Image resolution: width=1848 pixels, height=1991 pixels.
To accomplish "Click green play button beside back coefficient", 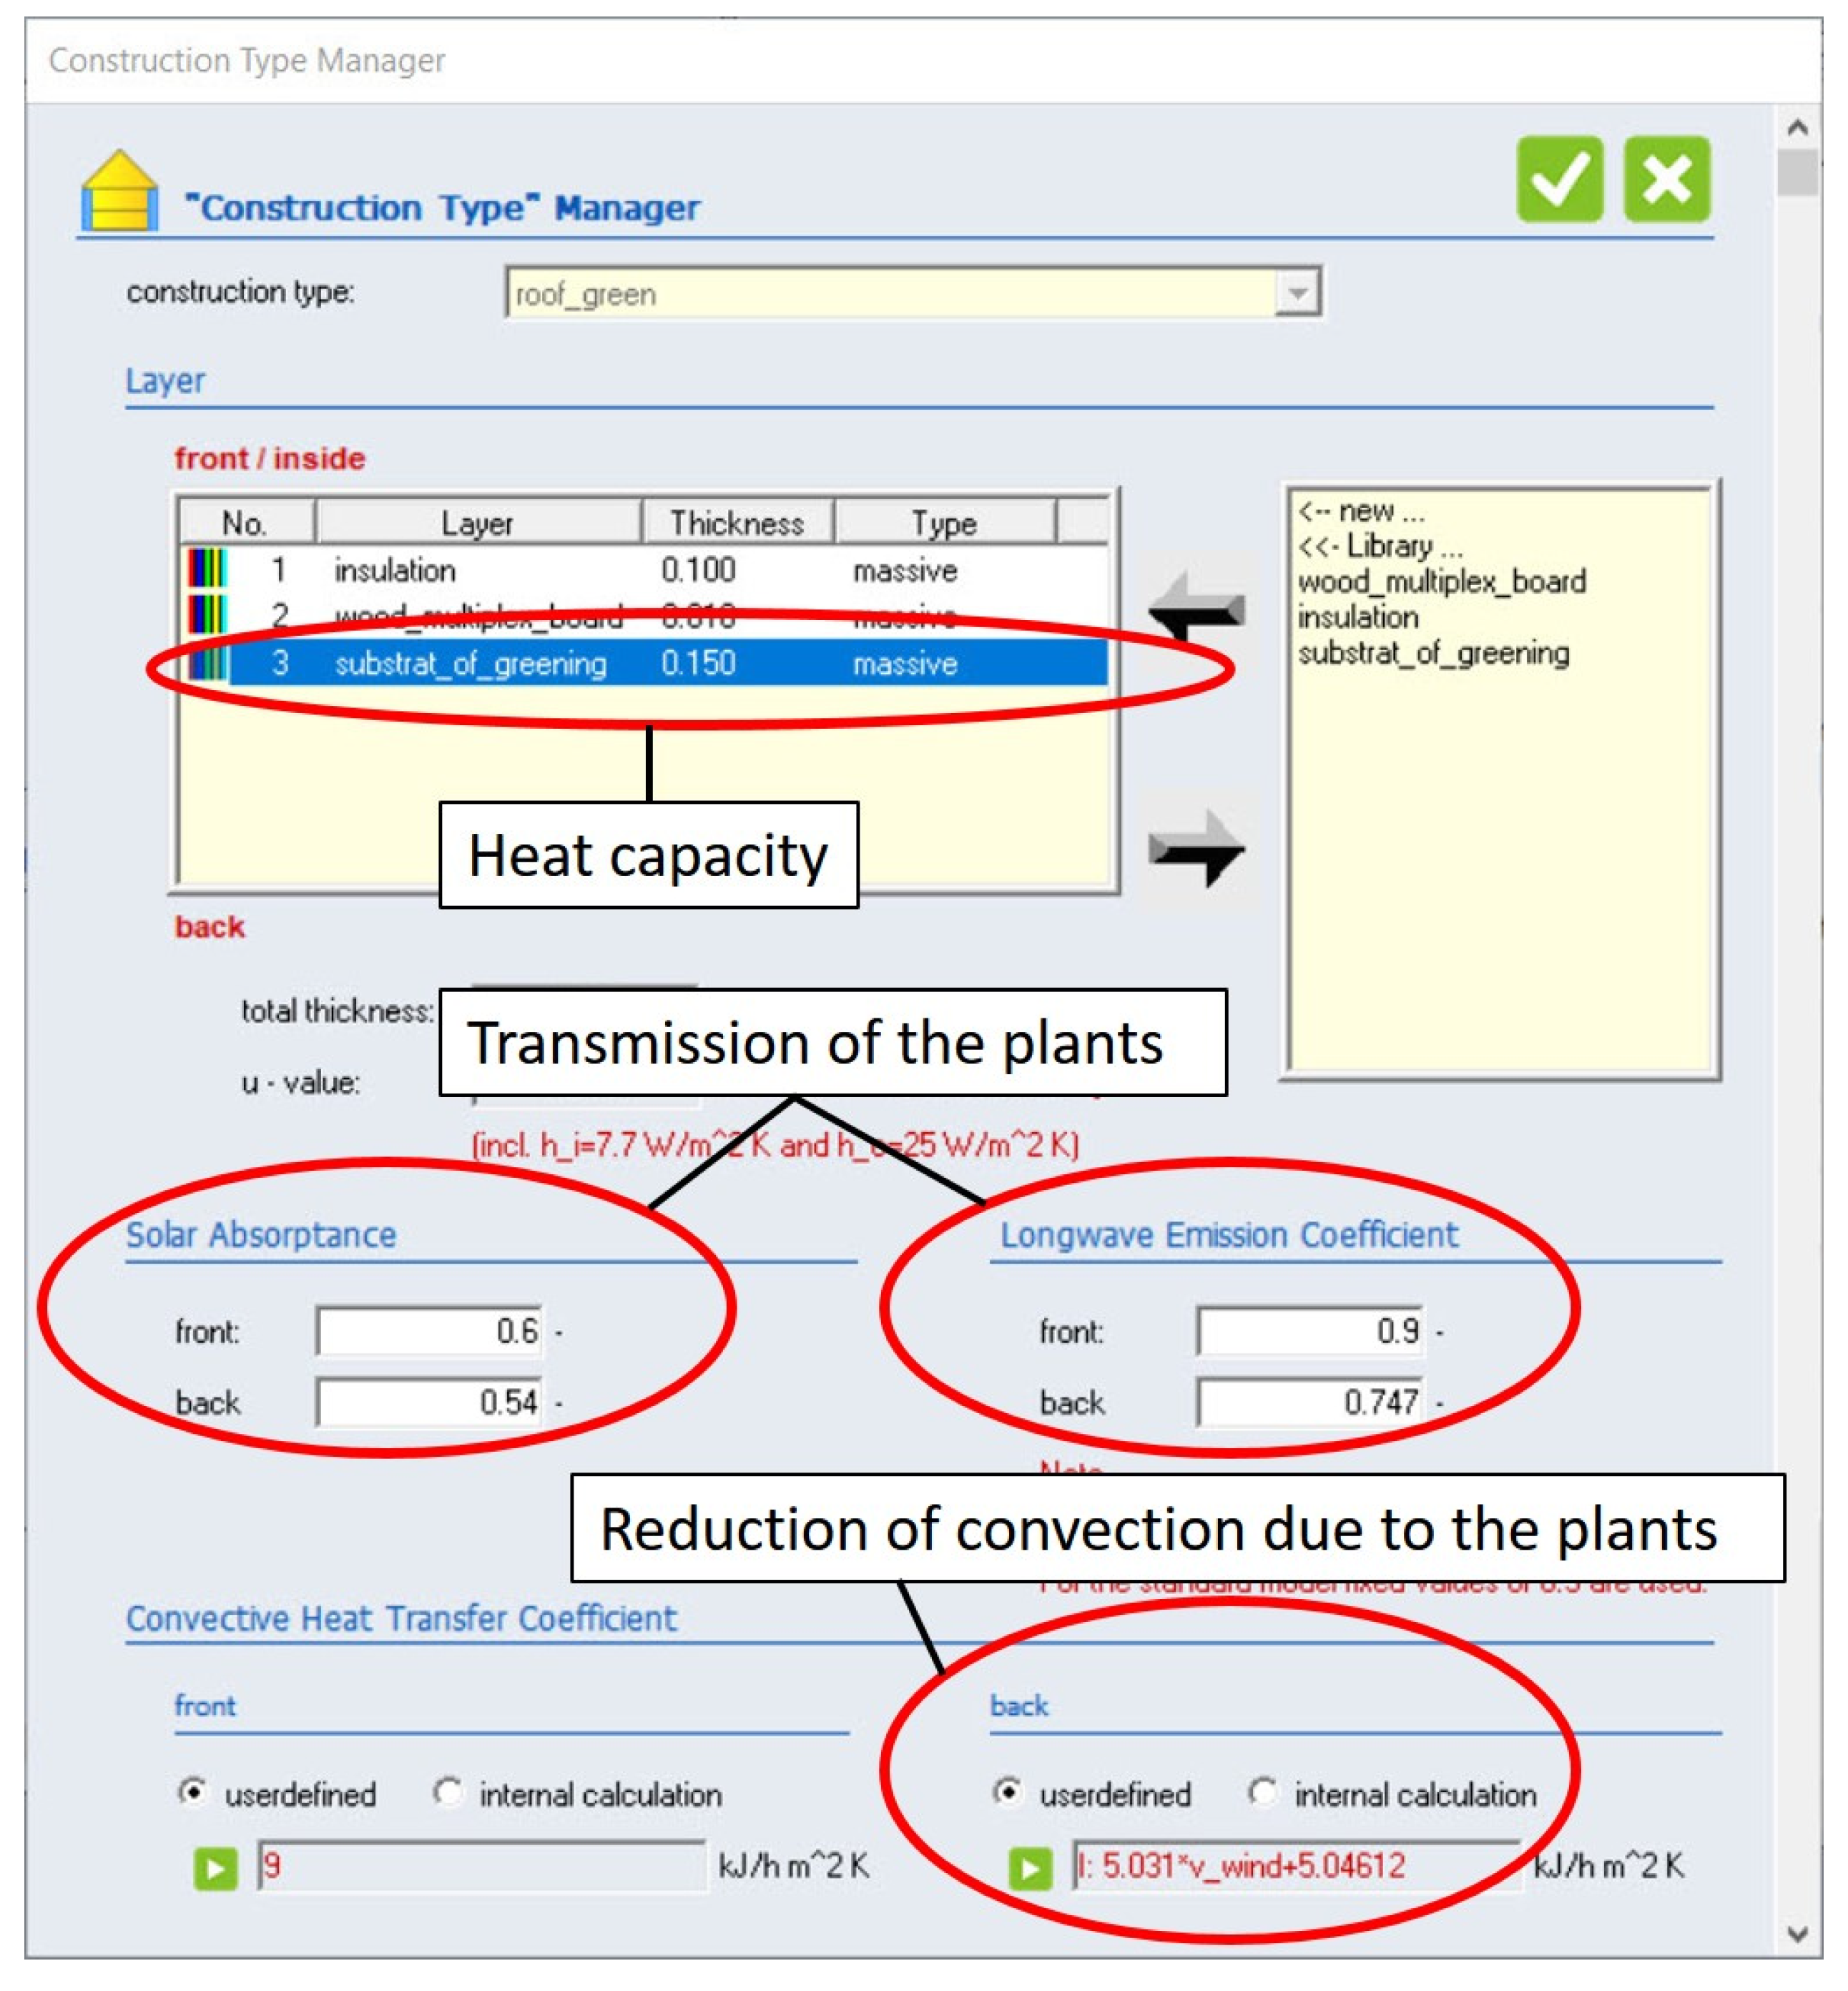I will pos(1030,1867).
